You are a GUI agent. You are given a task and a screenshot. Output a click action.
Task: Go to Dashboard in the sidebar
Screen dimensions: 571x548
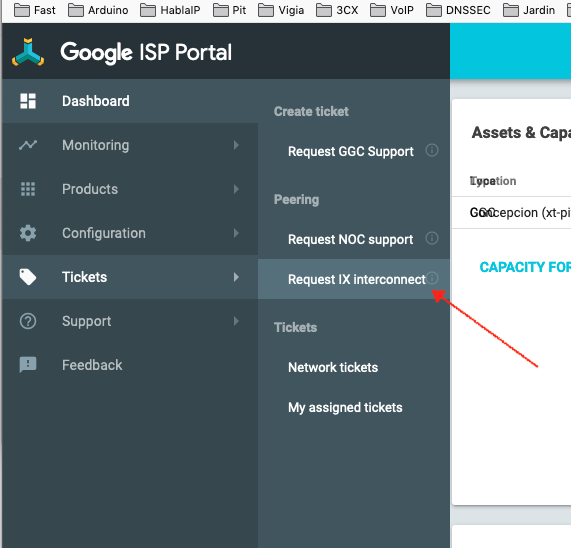pyautogui.click(x=130, y=101)
